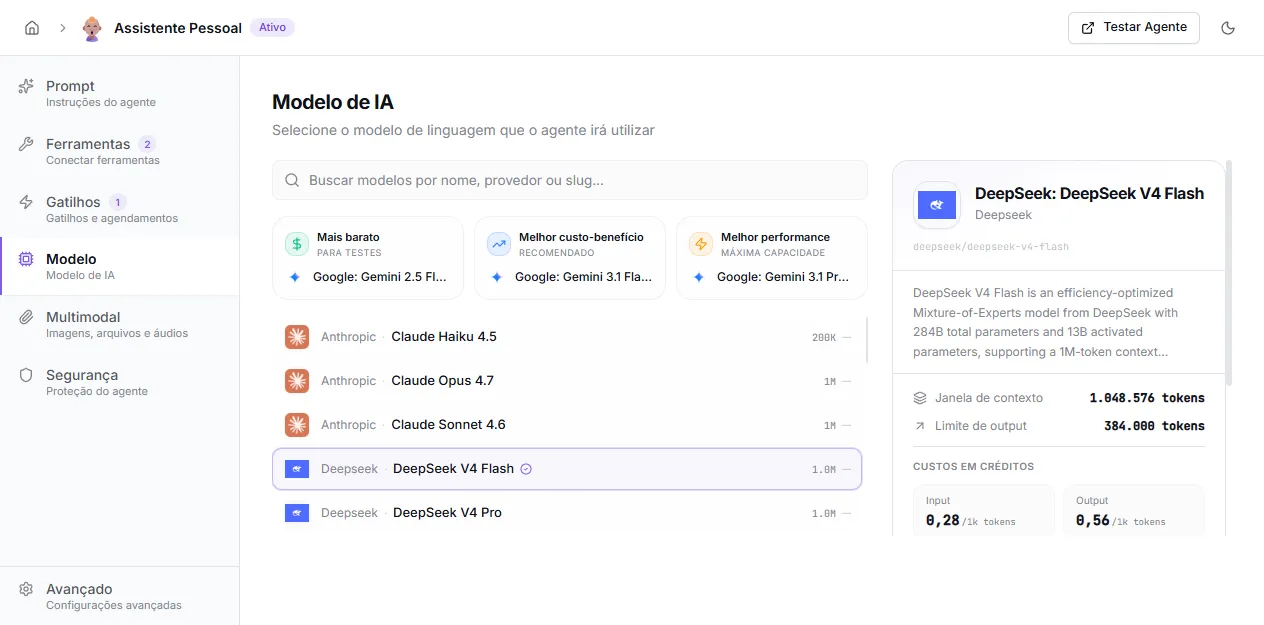The image size is (1264, 625).
Task: Click the details panel scrollbar
Action: click(1228, 275)
